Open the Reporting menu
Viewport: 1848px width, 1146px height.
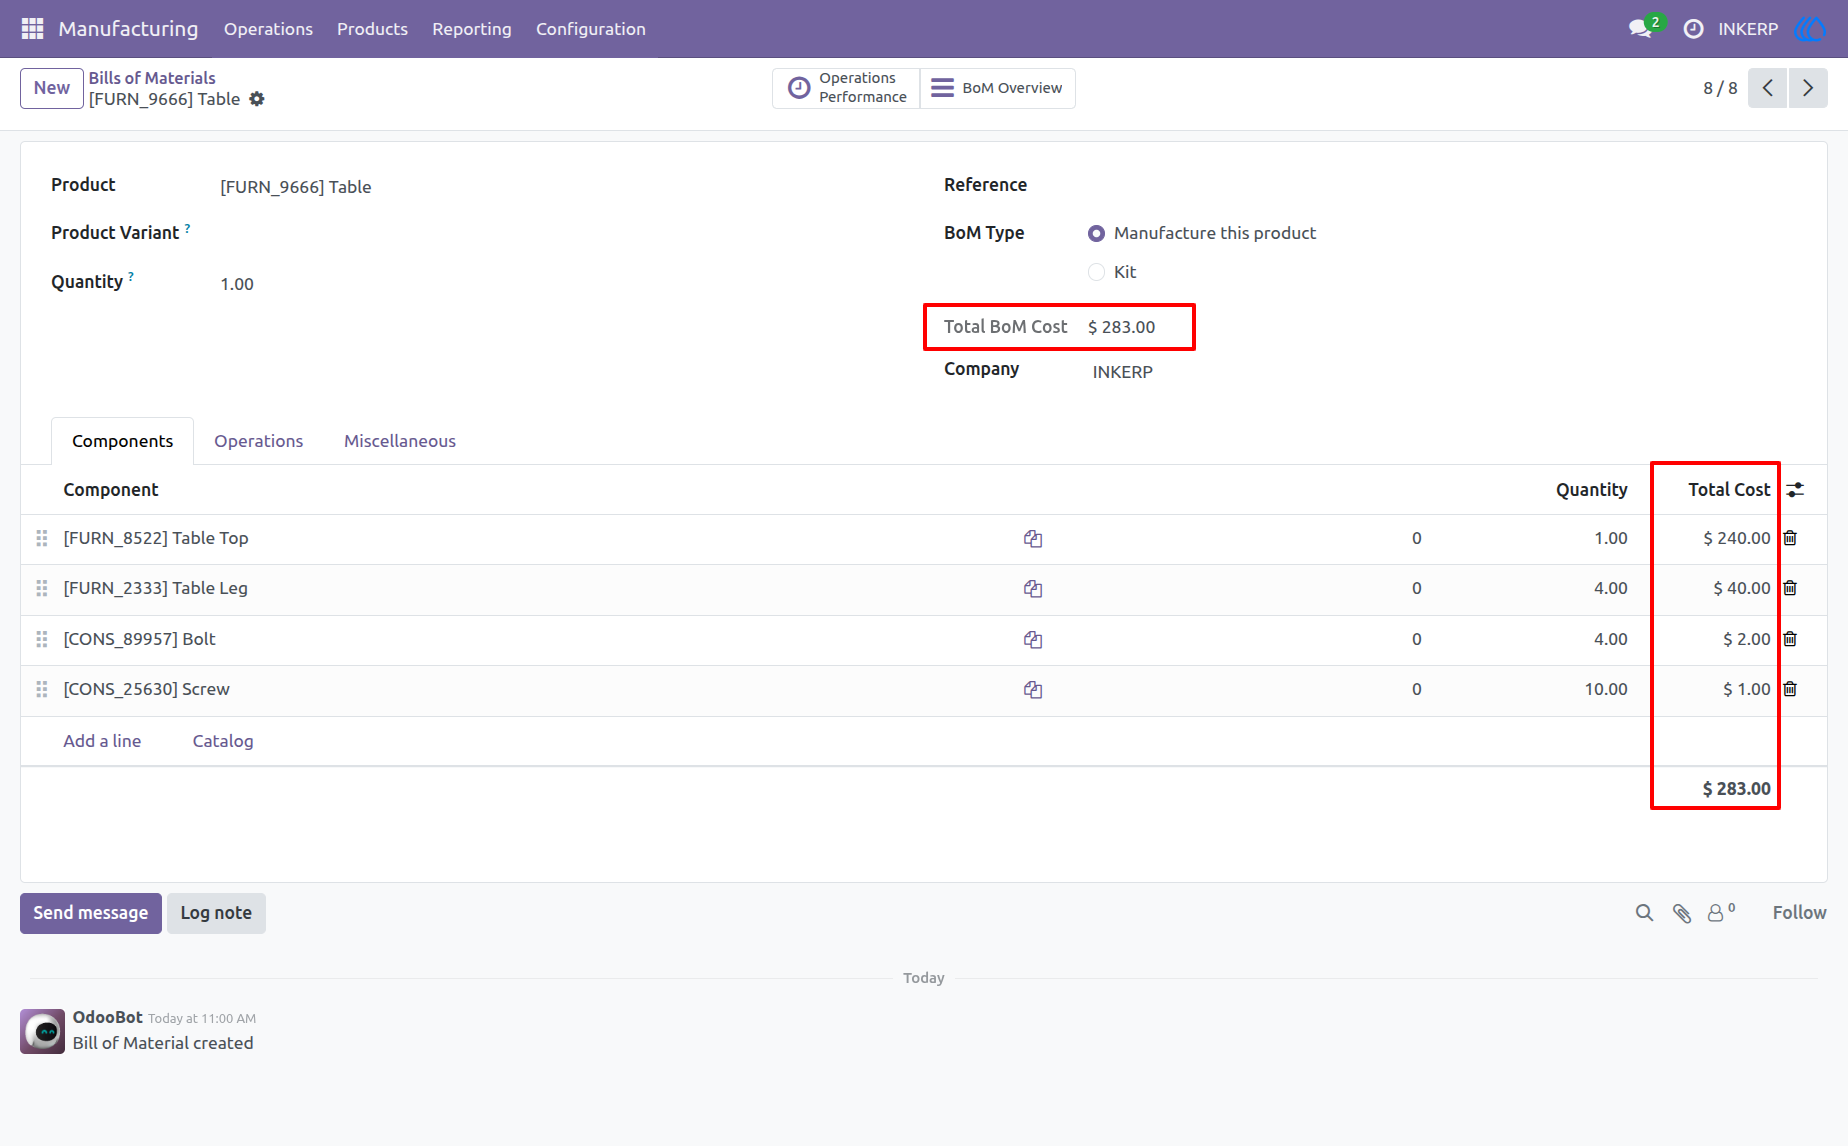[x=472, y=29]
